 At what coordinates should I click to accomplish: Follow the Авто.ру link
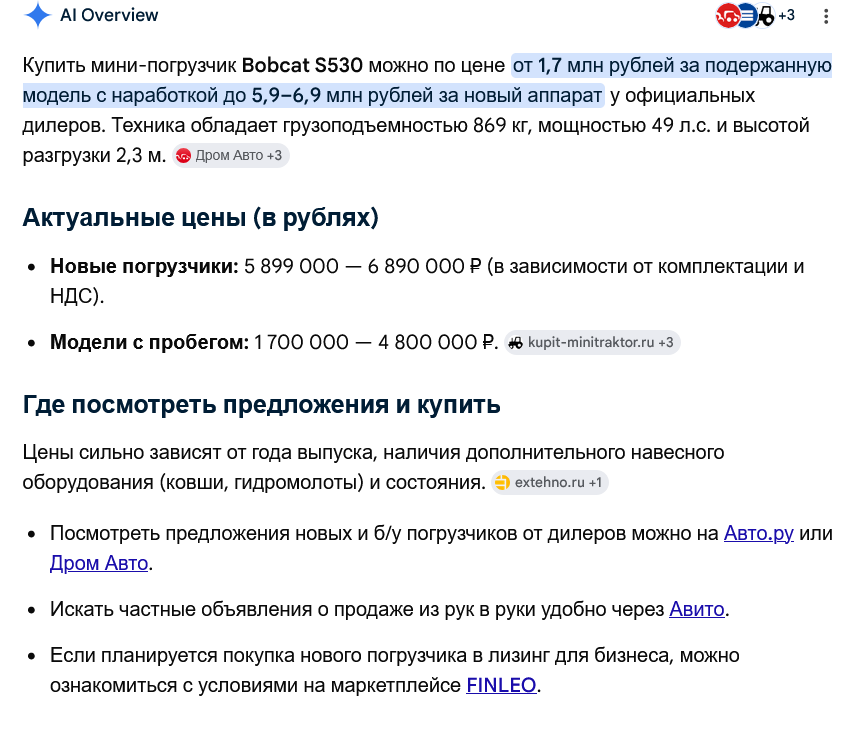[759, 533]
